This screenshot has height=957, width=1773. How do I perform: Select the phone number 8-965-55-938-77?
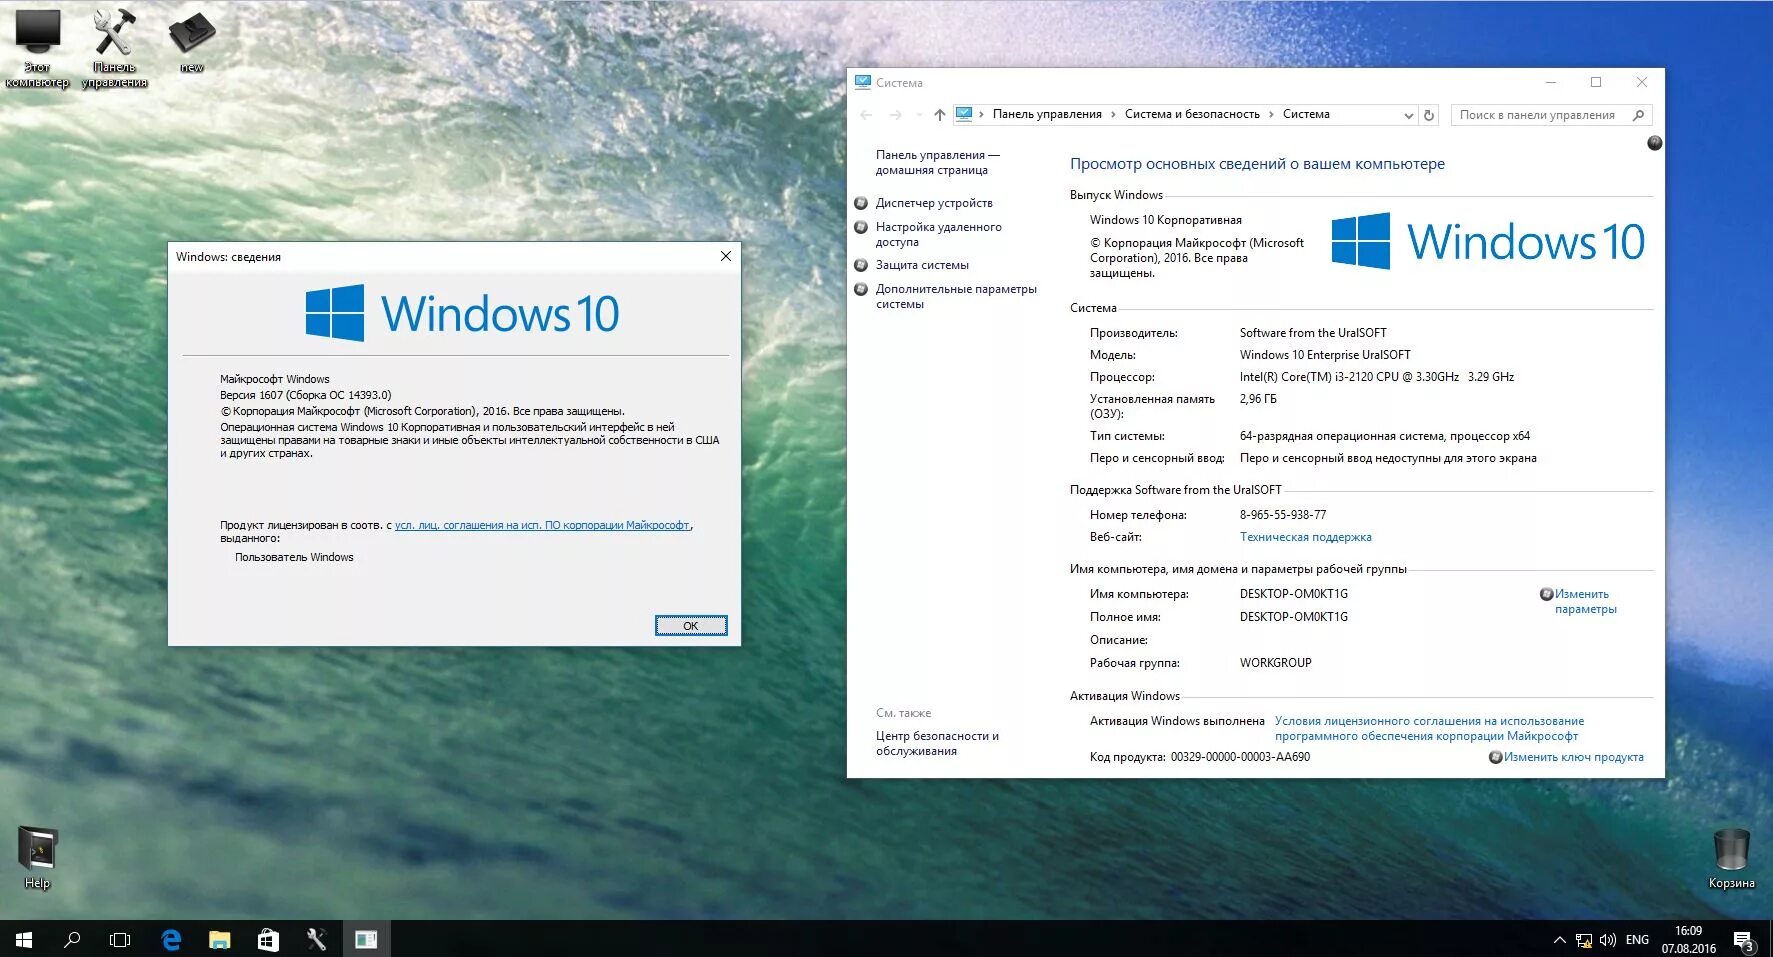tap(1283, 515)
